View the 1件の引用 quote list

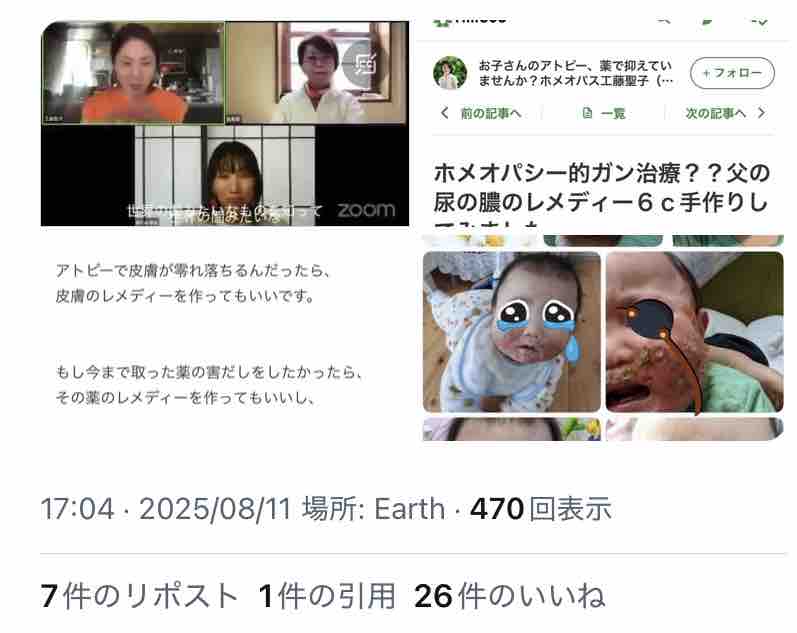point(327,595)
